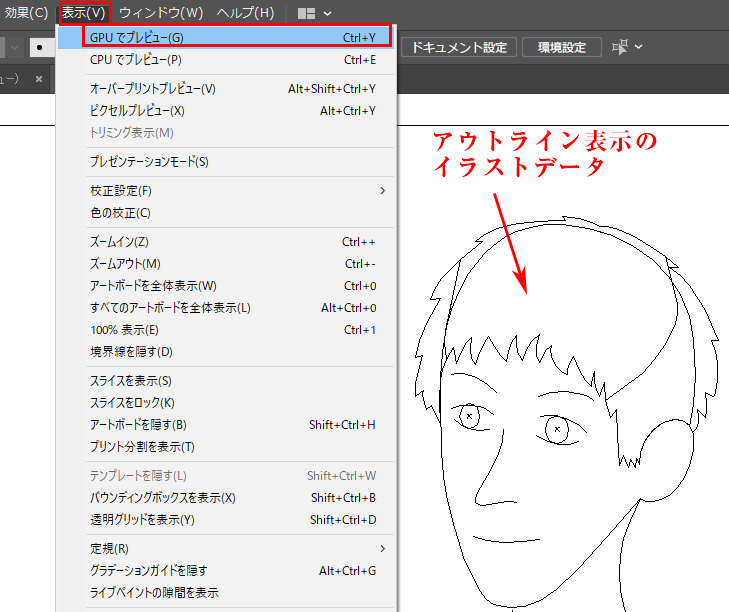Select CPU でプレビュー(P) menu item

point(225,60)
